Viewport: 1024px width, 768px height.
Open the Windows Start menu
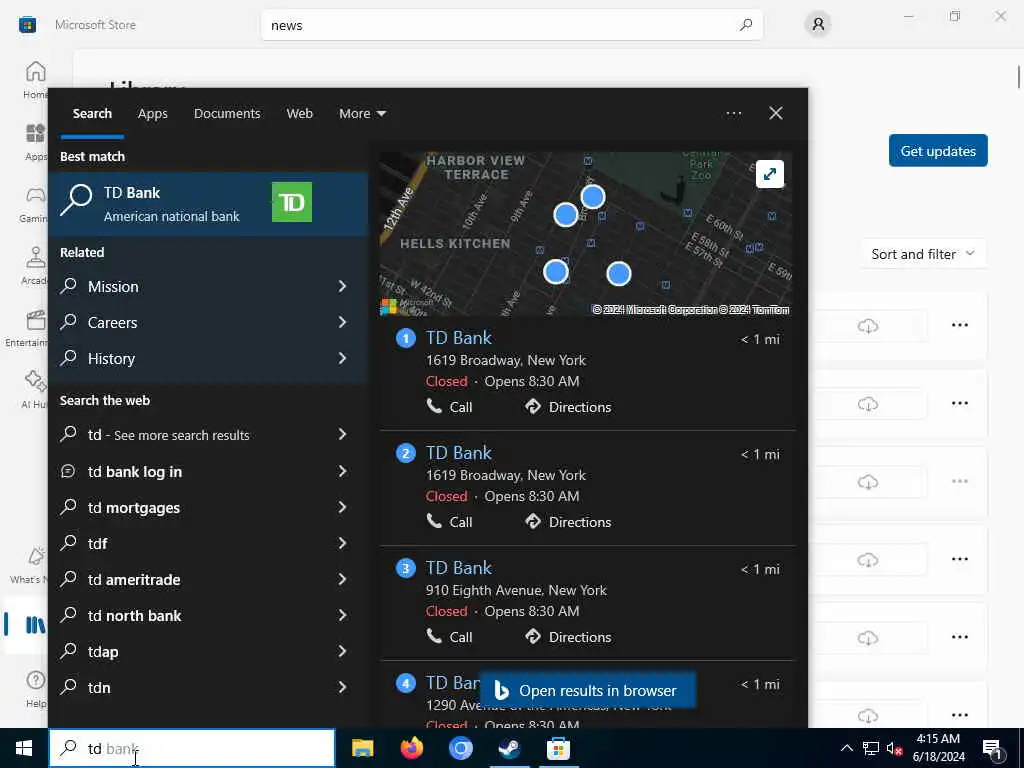[24, 748]
